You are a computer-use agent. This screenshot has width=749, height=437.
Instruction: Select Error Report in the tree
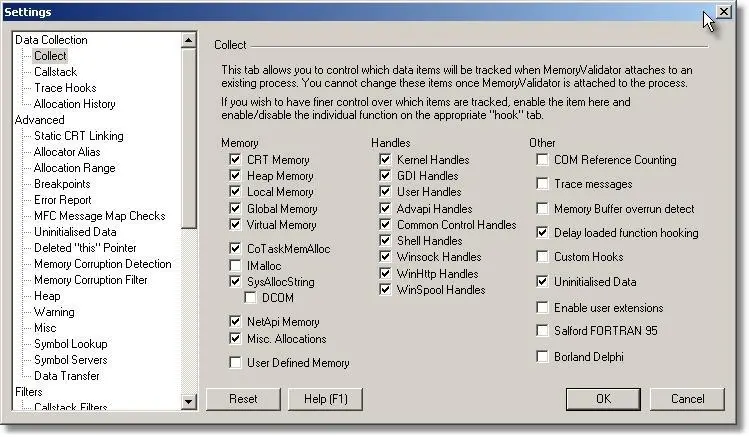(63, 200)
